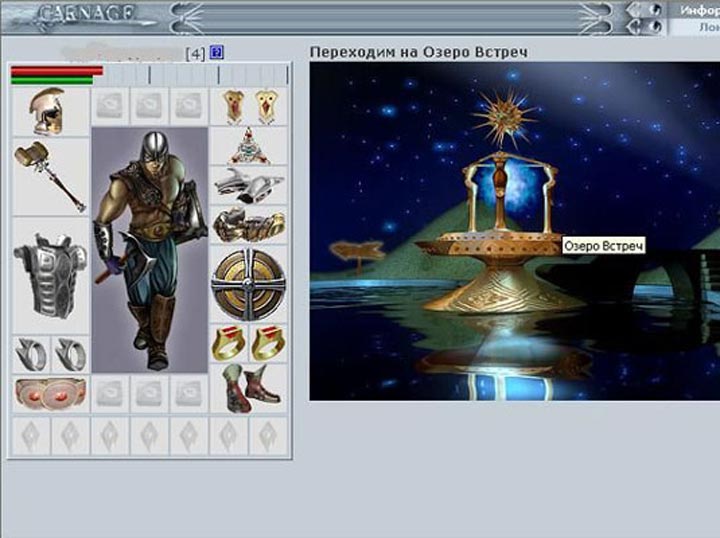720x538 pixels.
Task: Click the red health bar
Action: pos(57,71)
